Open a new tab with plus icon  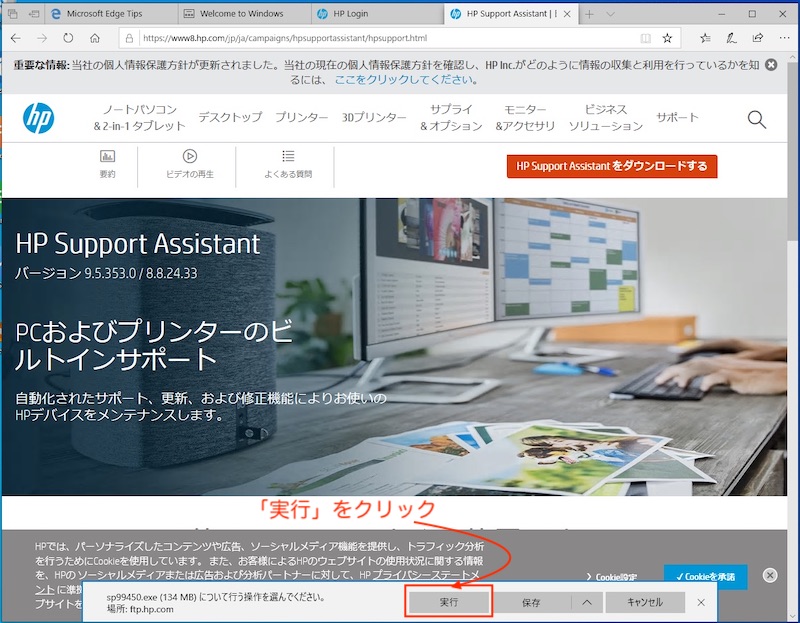tap(589, 14)
